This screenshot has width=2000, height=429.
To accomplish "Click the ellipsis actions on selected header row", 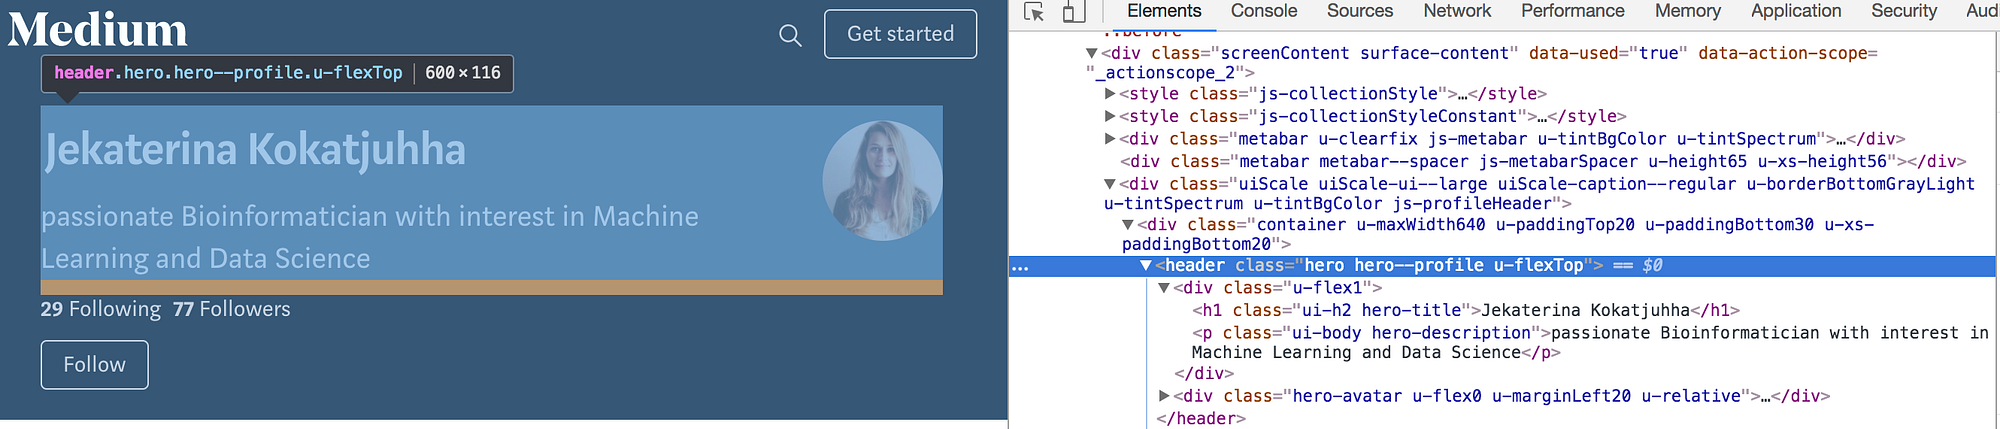I will click(x=1020, y=268).
